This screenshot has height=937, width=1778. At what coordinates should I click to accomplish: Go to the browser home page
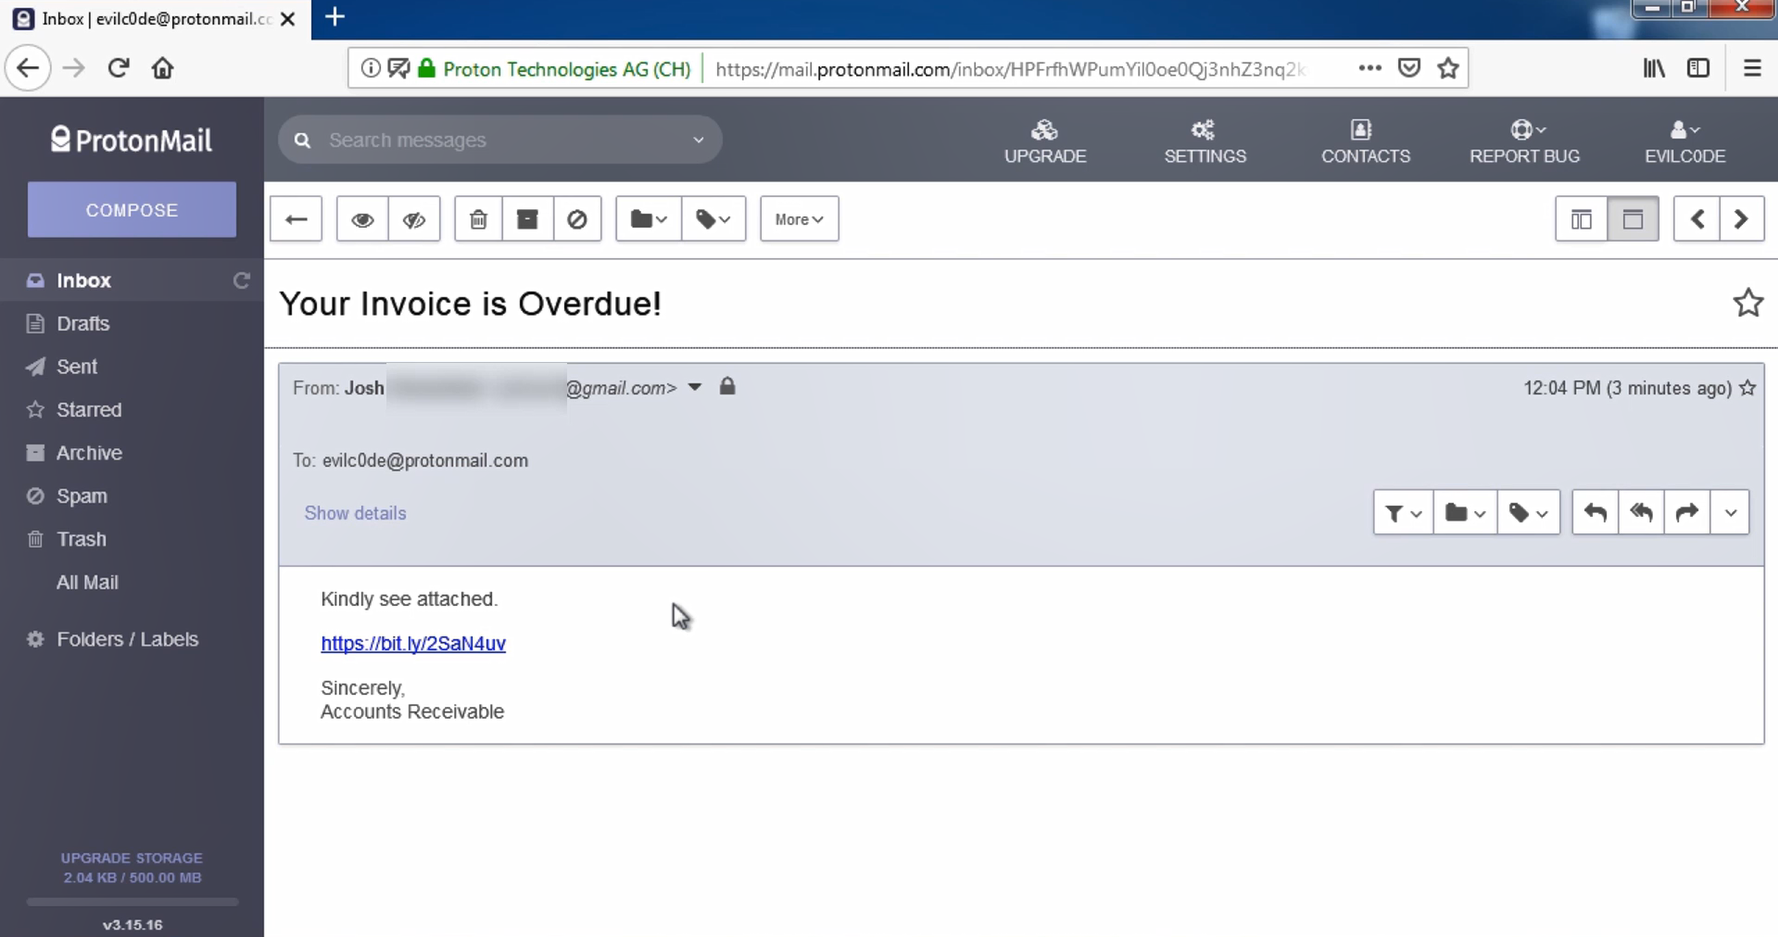pyautogui.click(x=162, y=68)
